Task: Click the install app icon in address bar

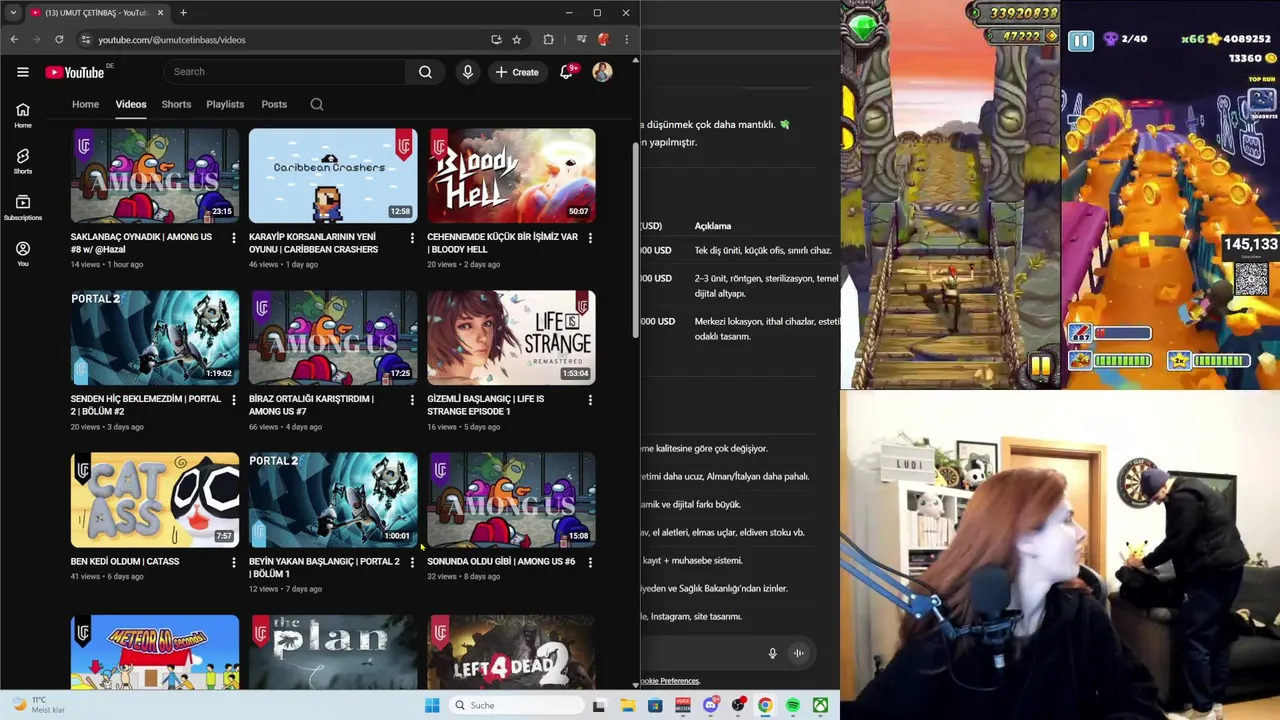Action: click(x=496, y=40)
